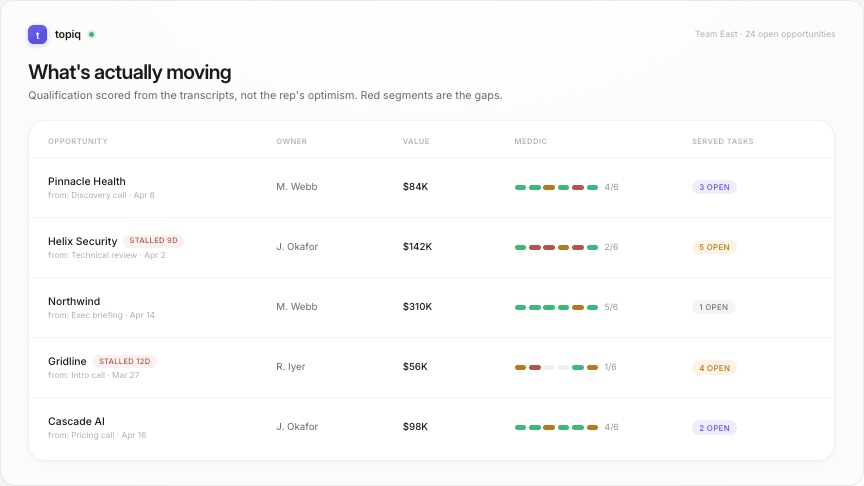Click 'from: Technical review · Apr 2'
The height and width of the screenshot is (486, 864).
coord(106,256)
